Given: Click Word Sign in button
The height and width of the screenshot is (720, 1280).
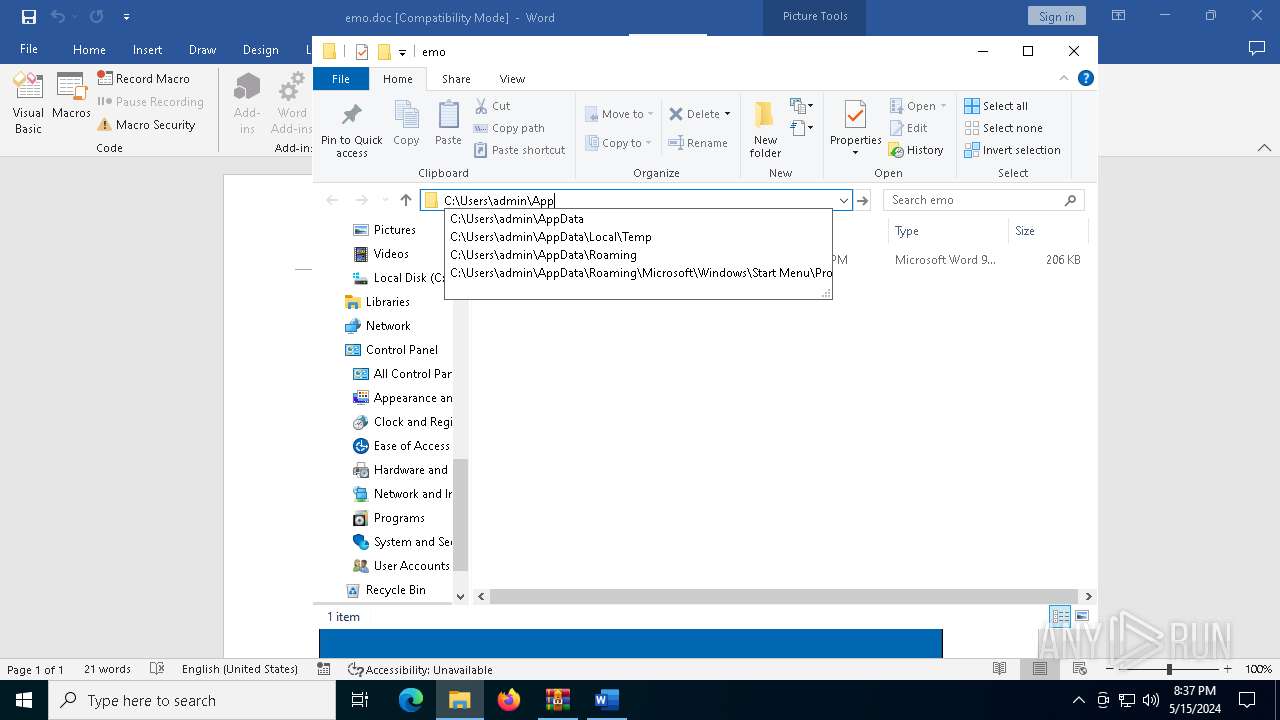Looking at the screenshot, I should coord(1056,16).
